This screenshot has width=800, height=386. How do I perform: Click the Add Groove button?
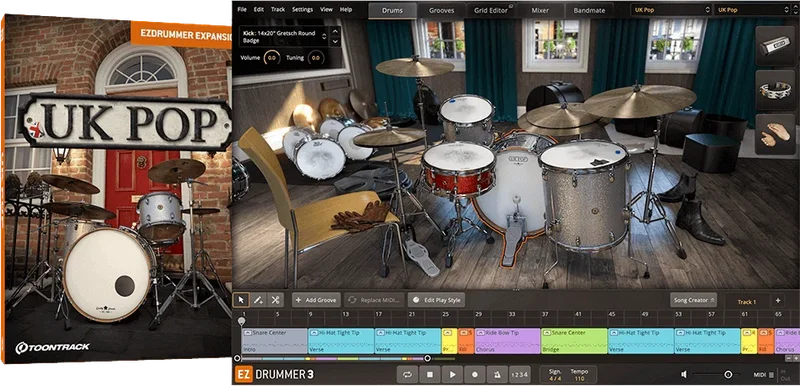(316, 300)
